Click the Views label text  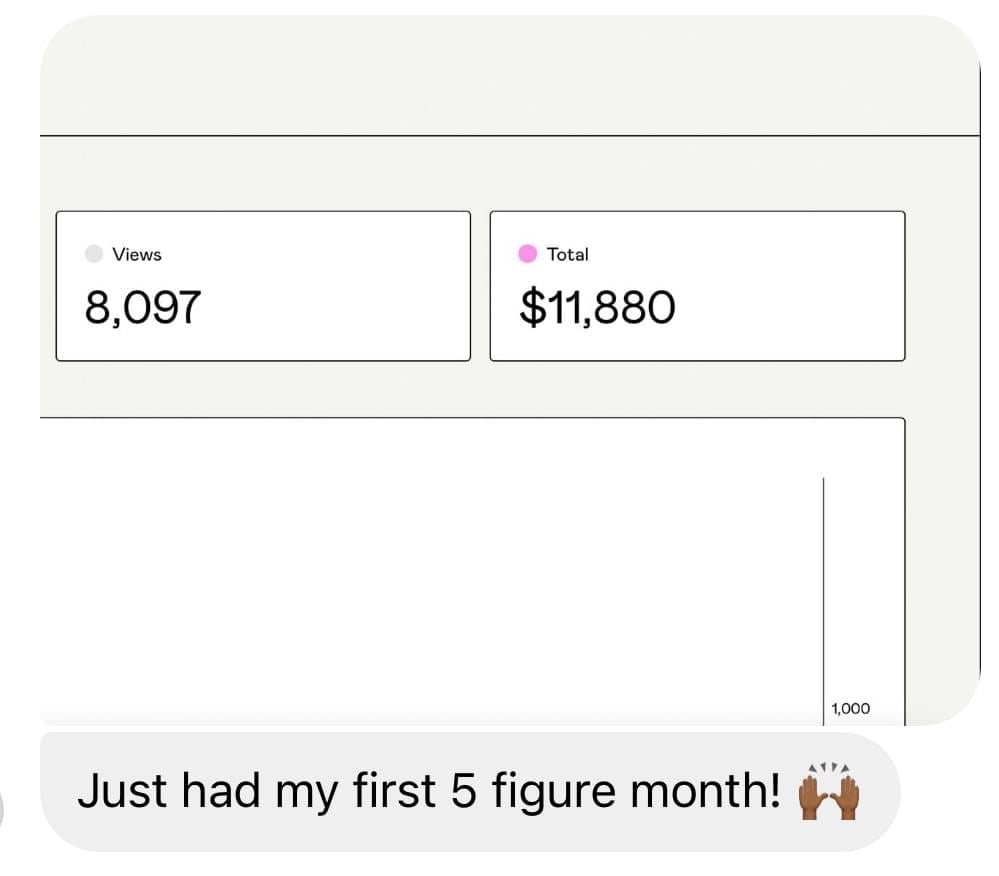coord(137,254)
